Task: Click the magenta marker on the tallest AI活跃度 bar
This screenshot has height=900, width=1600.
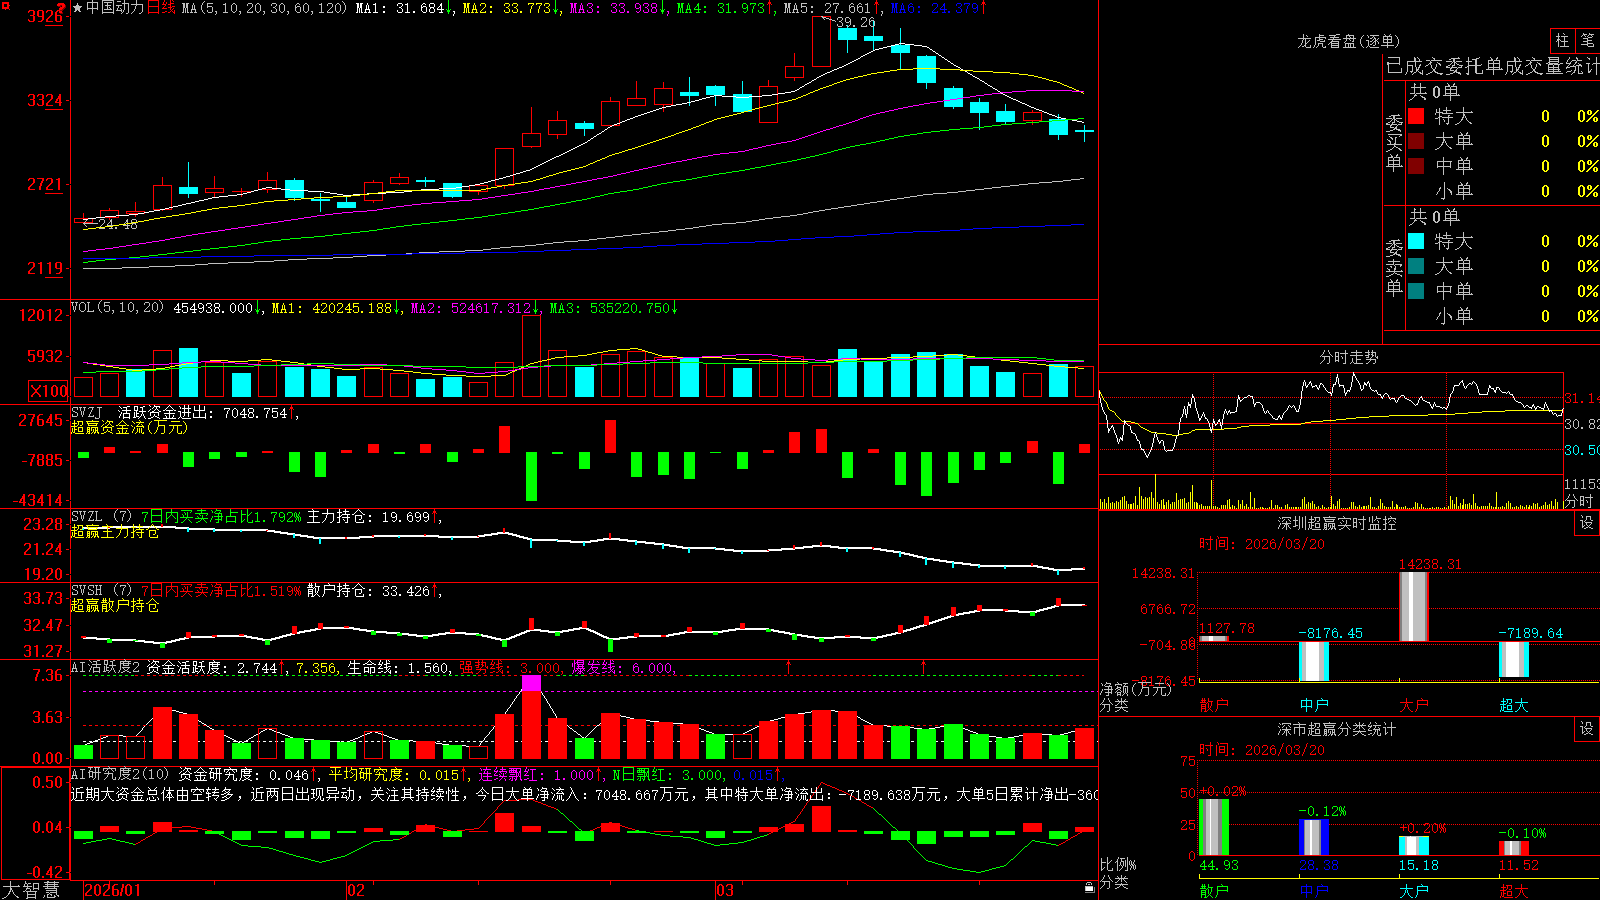Action: point(531,683)
